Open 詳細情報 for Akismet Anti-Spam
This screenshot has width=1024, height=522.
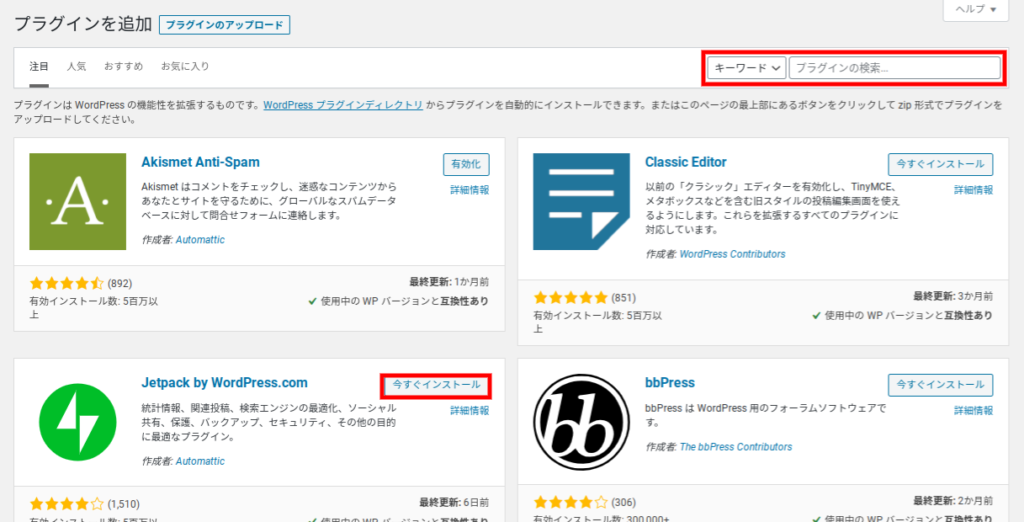[470, 190]
